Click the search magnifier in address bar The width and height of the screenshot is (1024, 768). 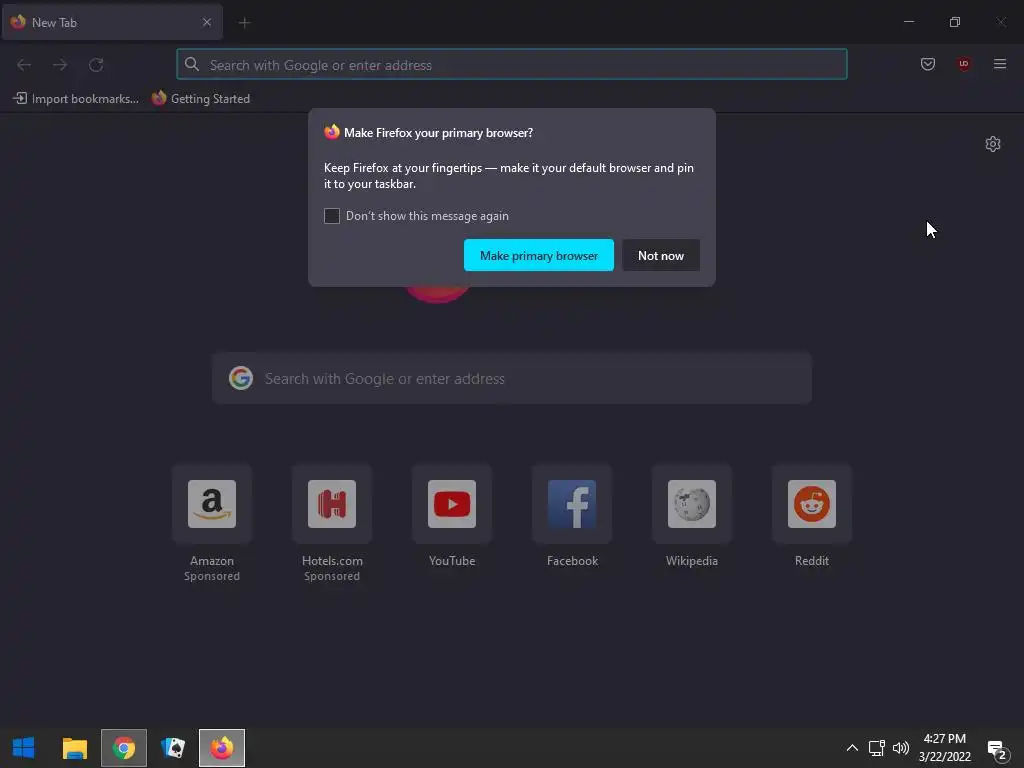click(191, 64)
